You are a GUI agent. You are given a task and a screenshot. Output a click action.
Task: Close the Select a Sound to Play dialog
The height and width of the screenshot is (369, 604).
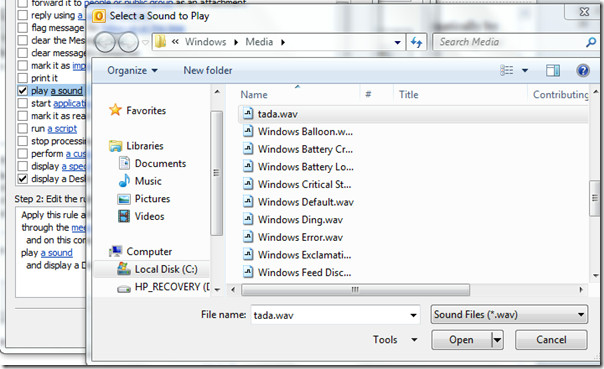point(584,12)
